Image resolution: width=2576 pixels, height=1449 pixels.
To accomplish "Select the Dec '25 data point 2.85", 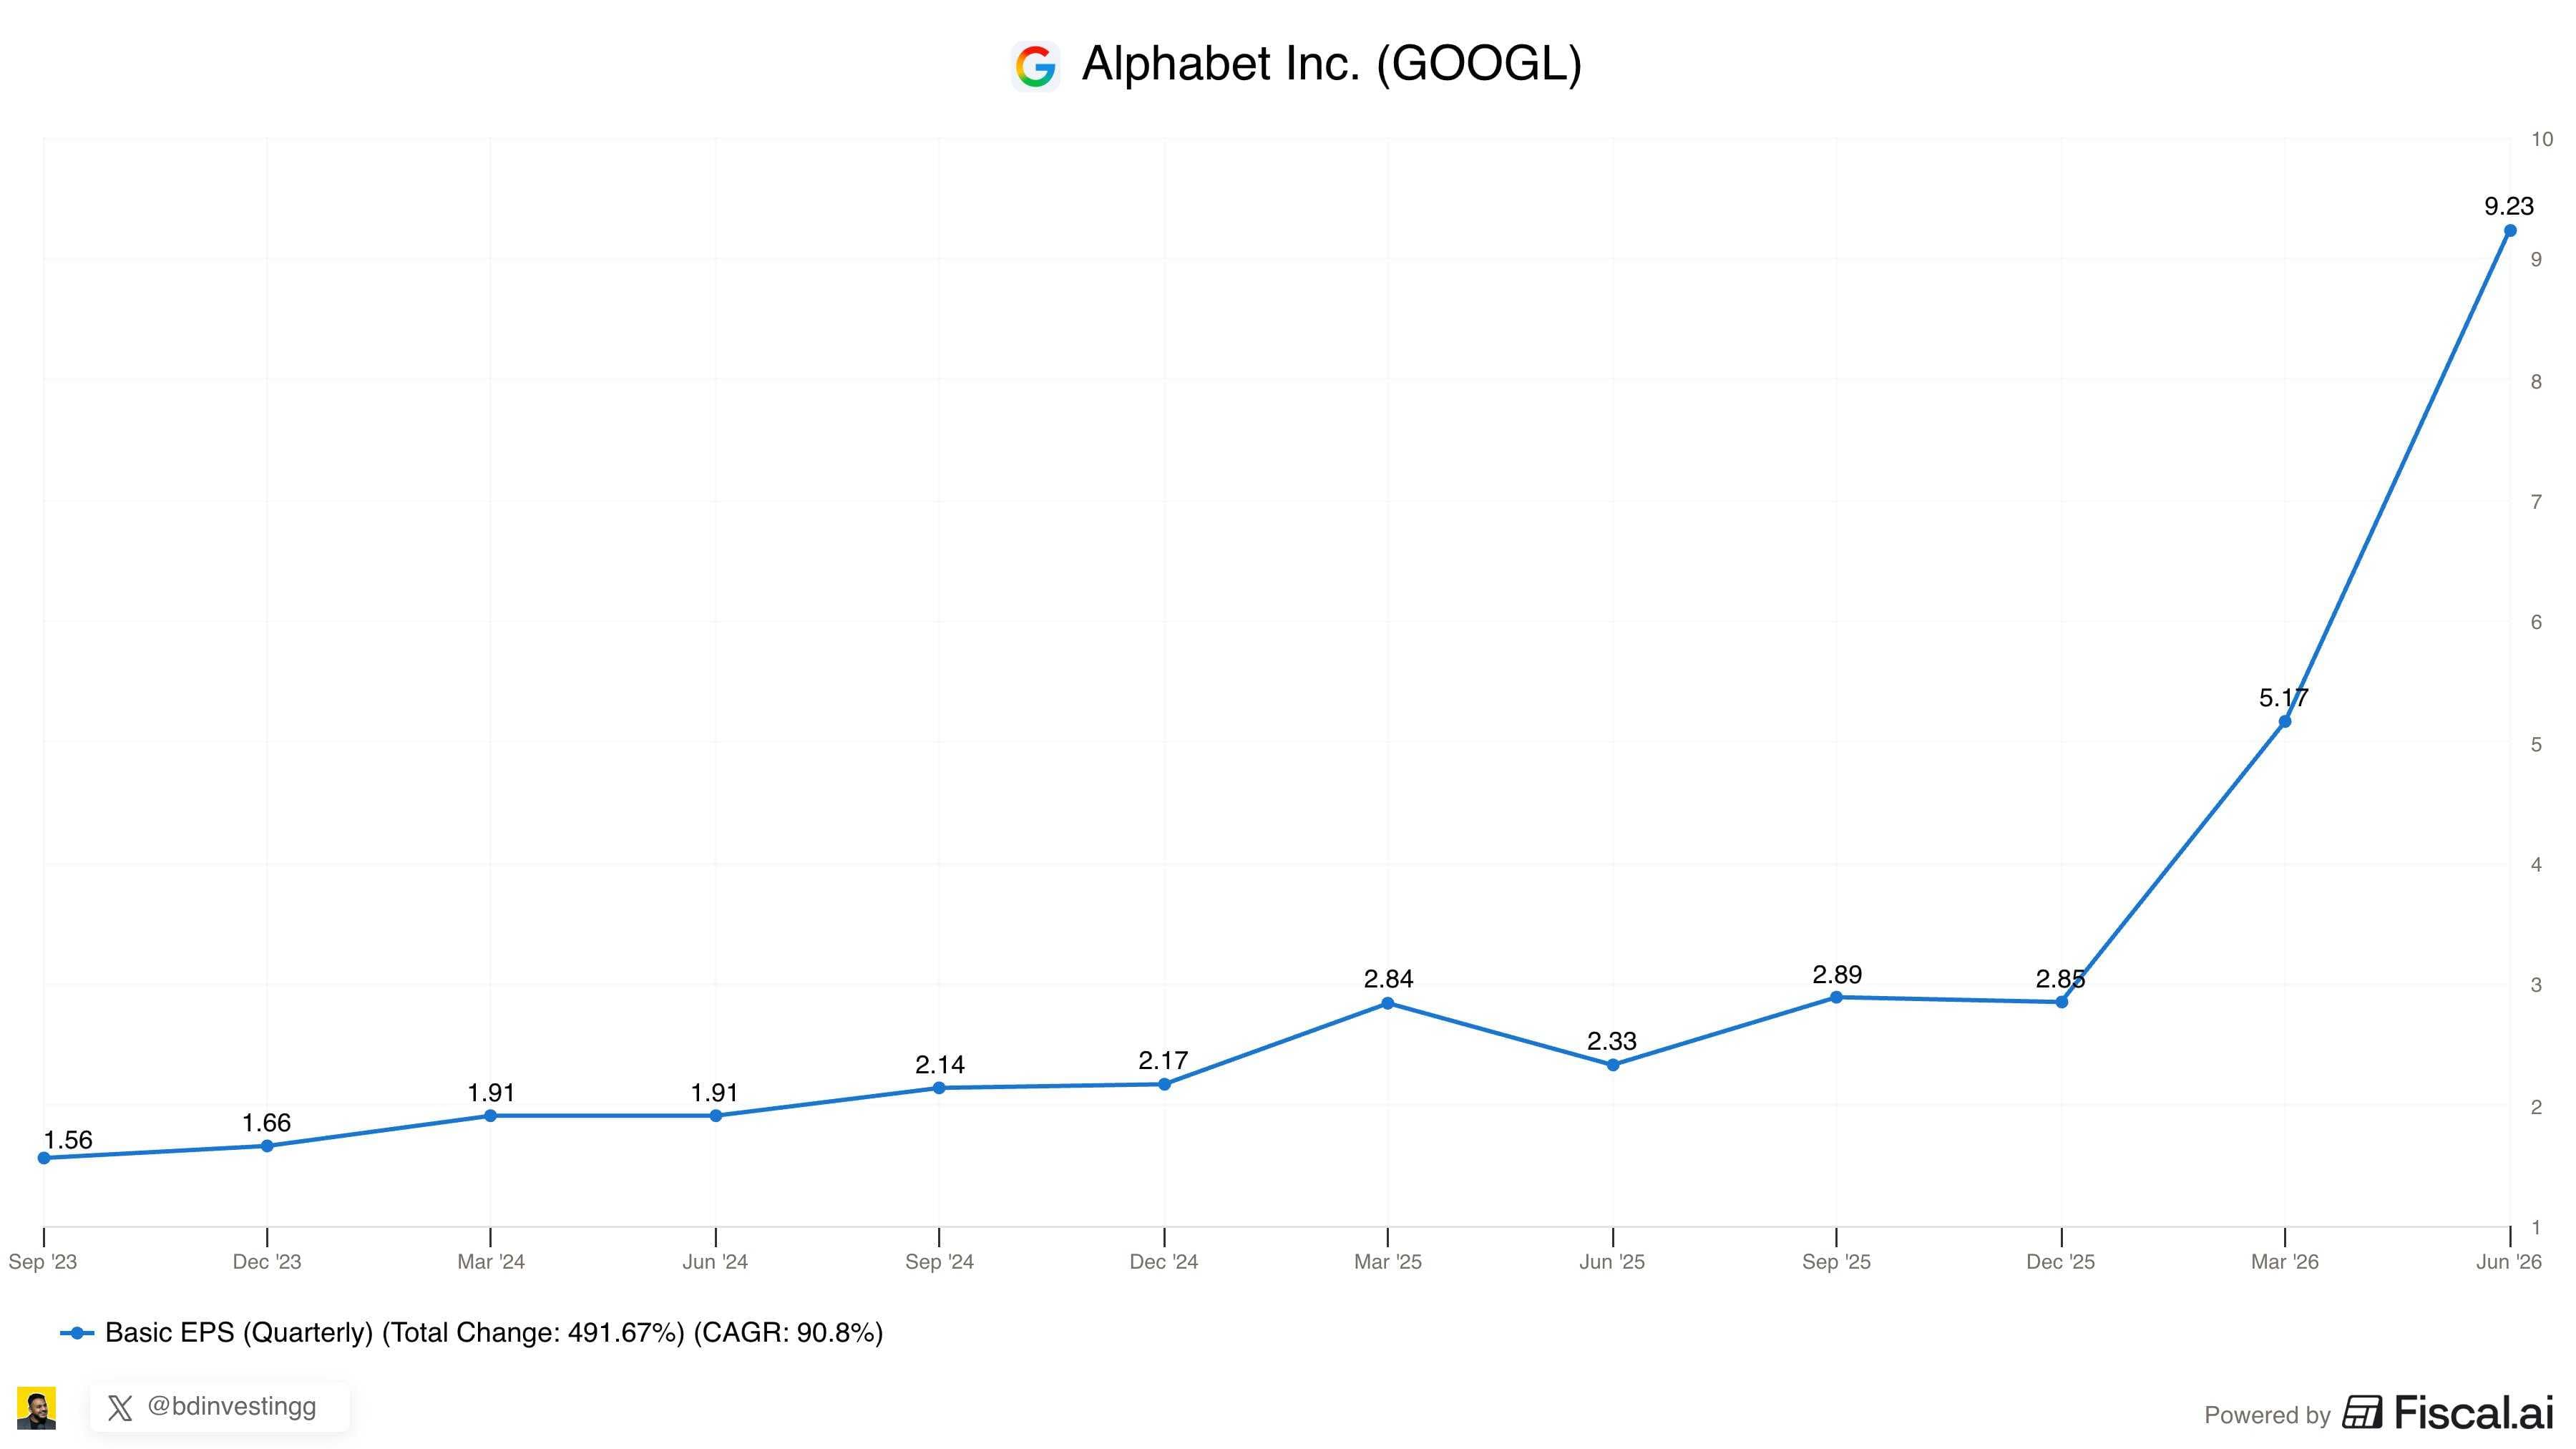I will 2061,1001.
